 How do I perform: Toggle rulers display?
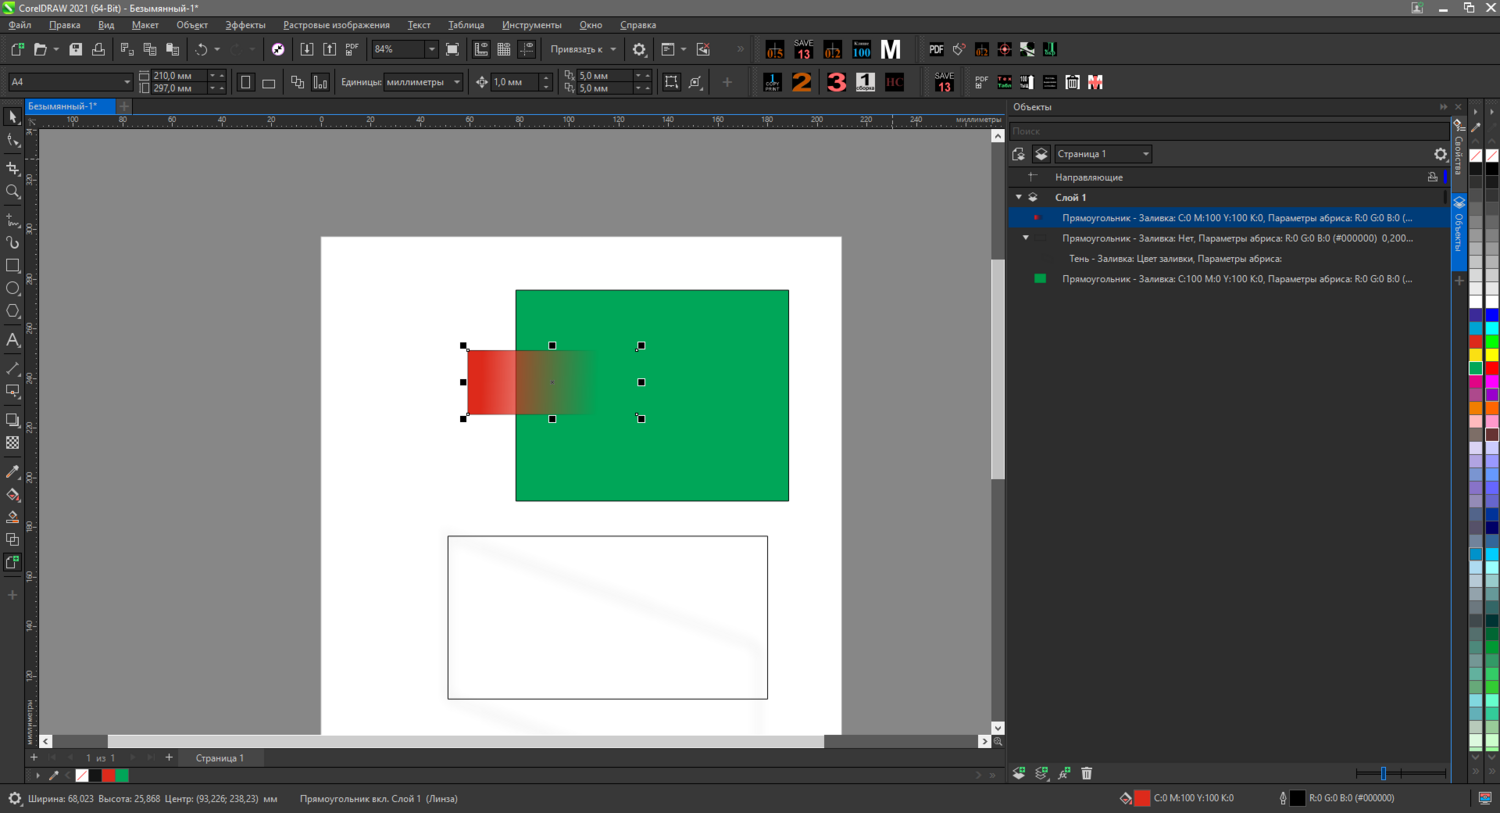tap(481, 49)
